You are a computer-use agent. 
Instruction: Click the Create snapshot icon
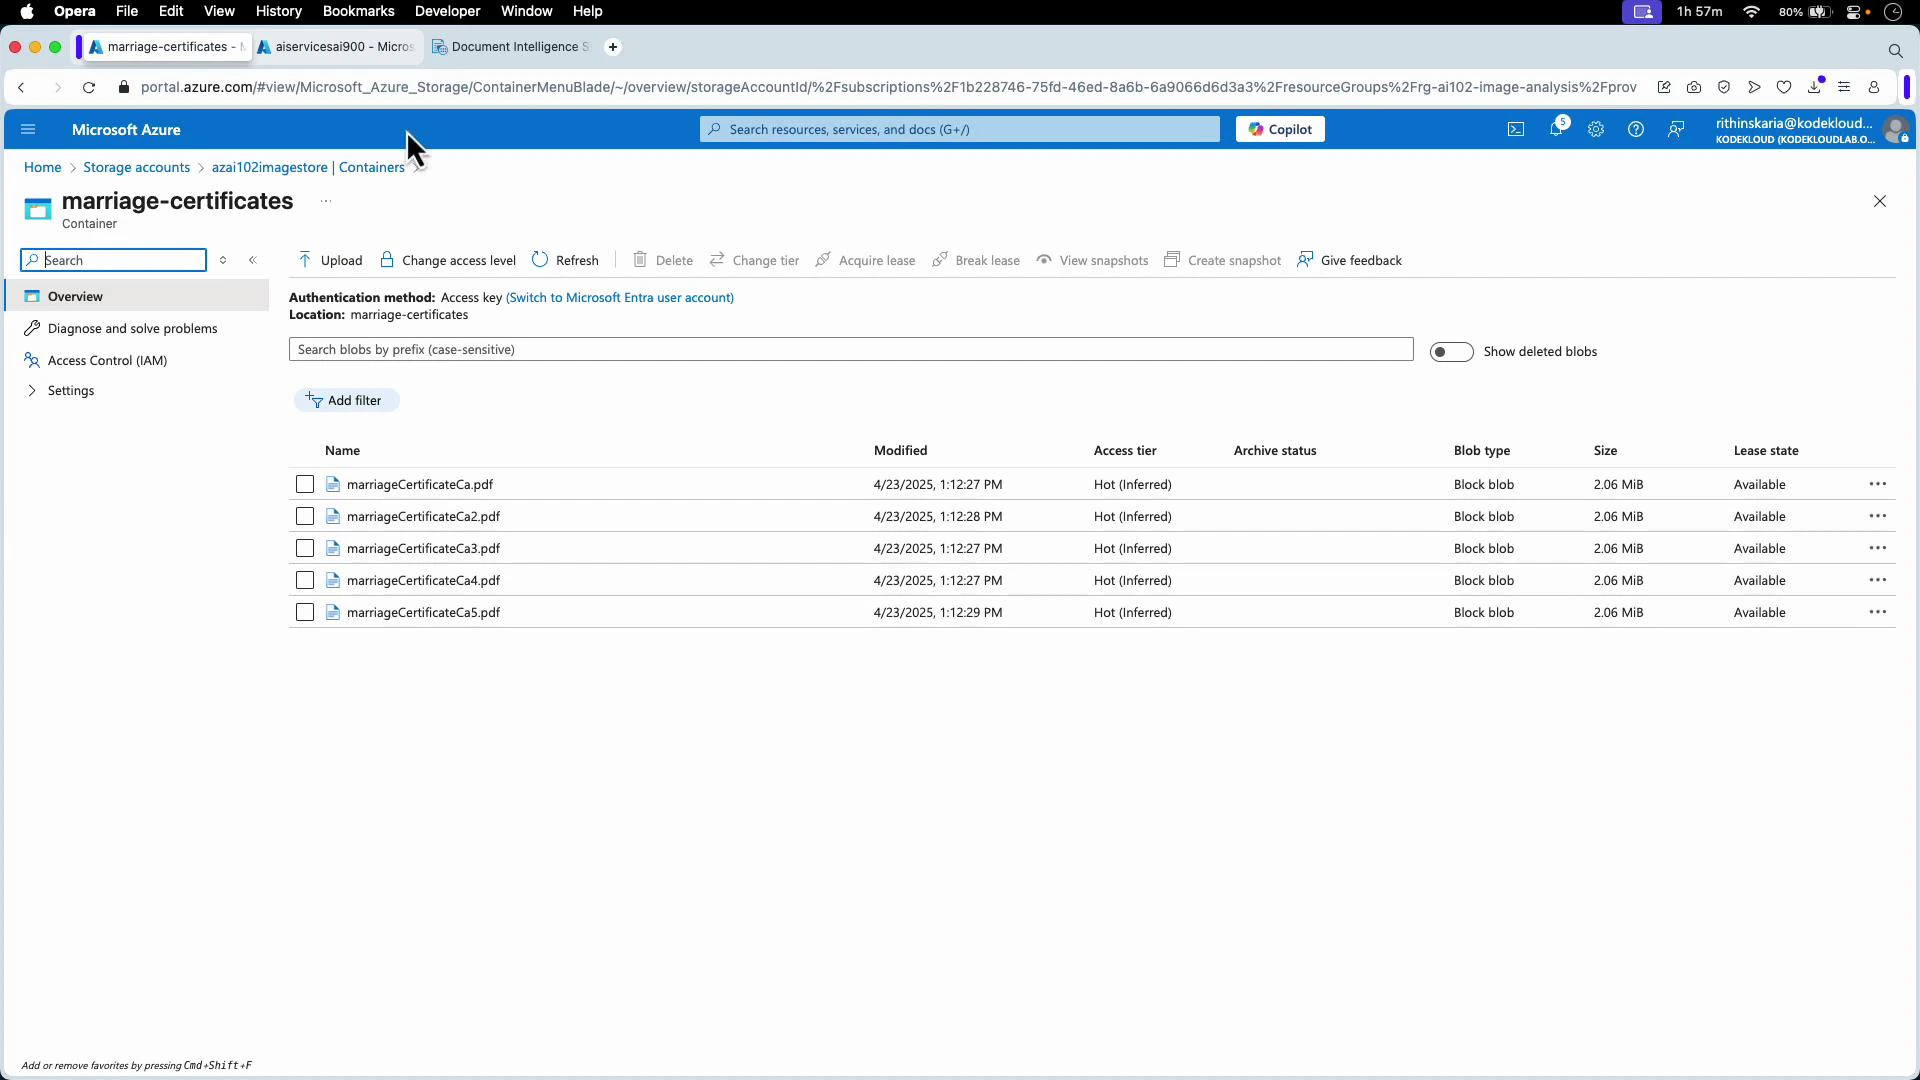[1172, 260]
